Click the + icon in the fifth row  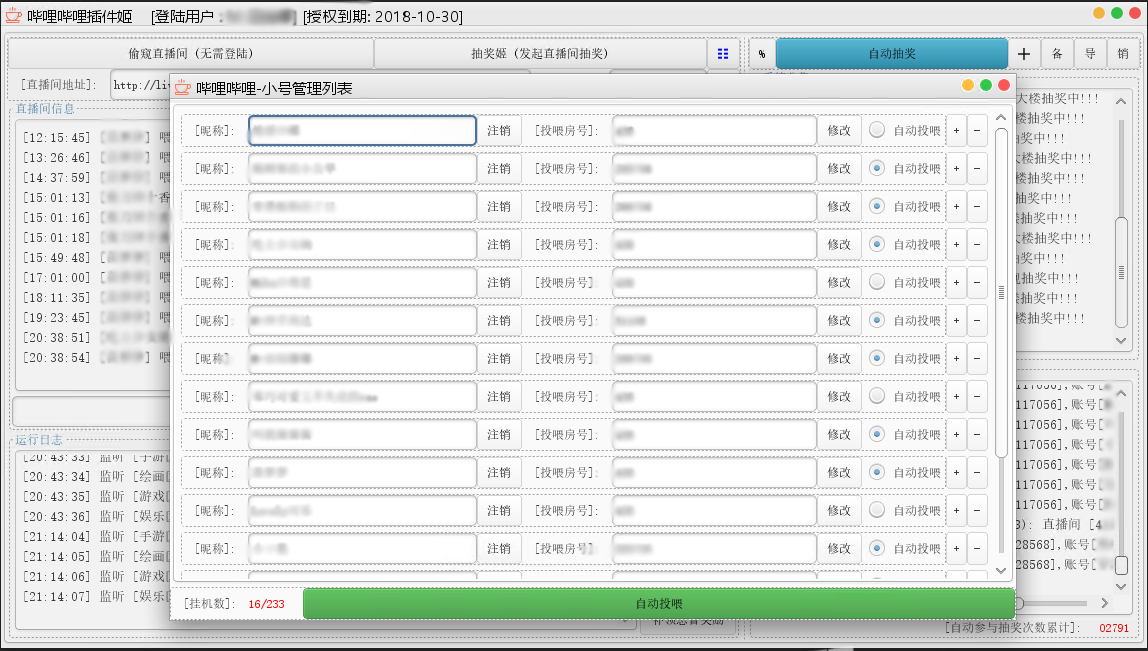(956, 282)
